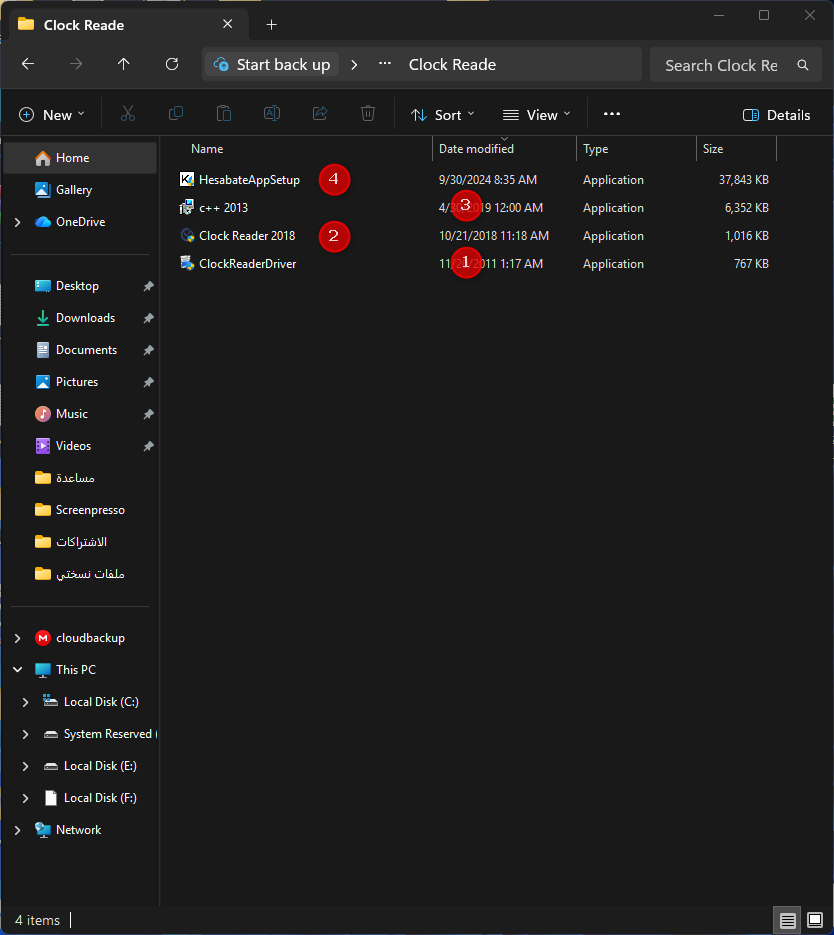Click the Forward navigation arrow
Viewport: 834px width, 935px height.
(76, 64)
